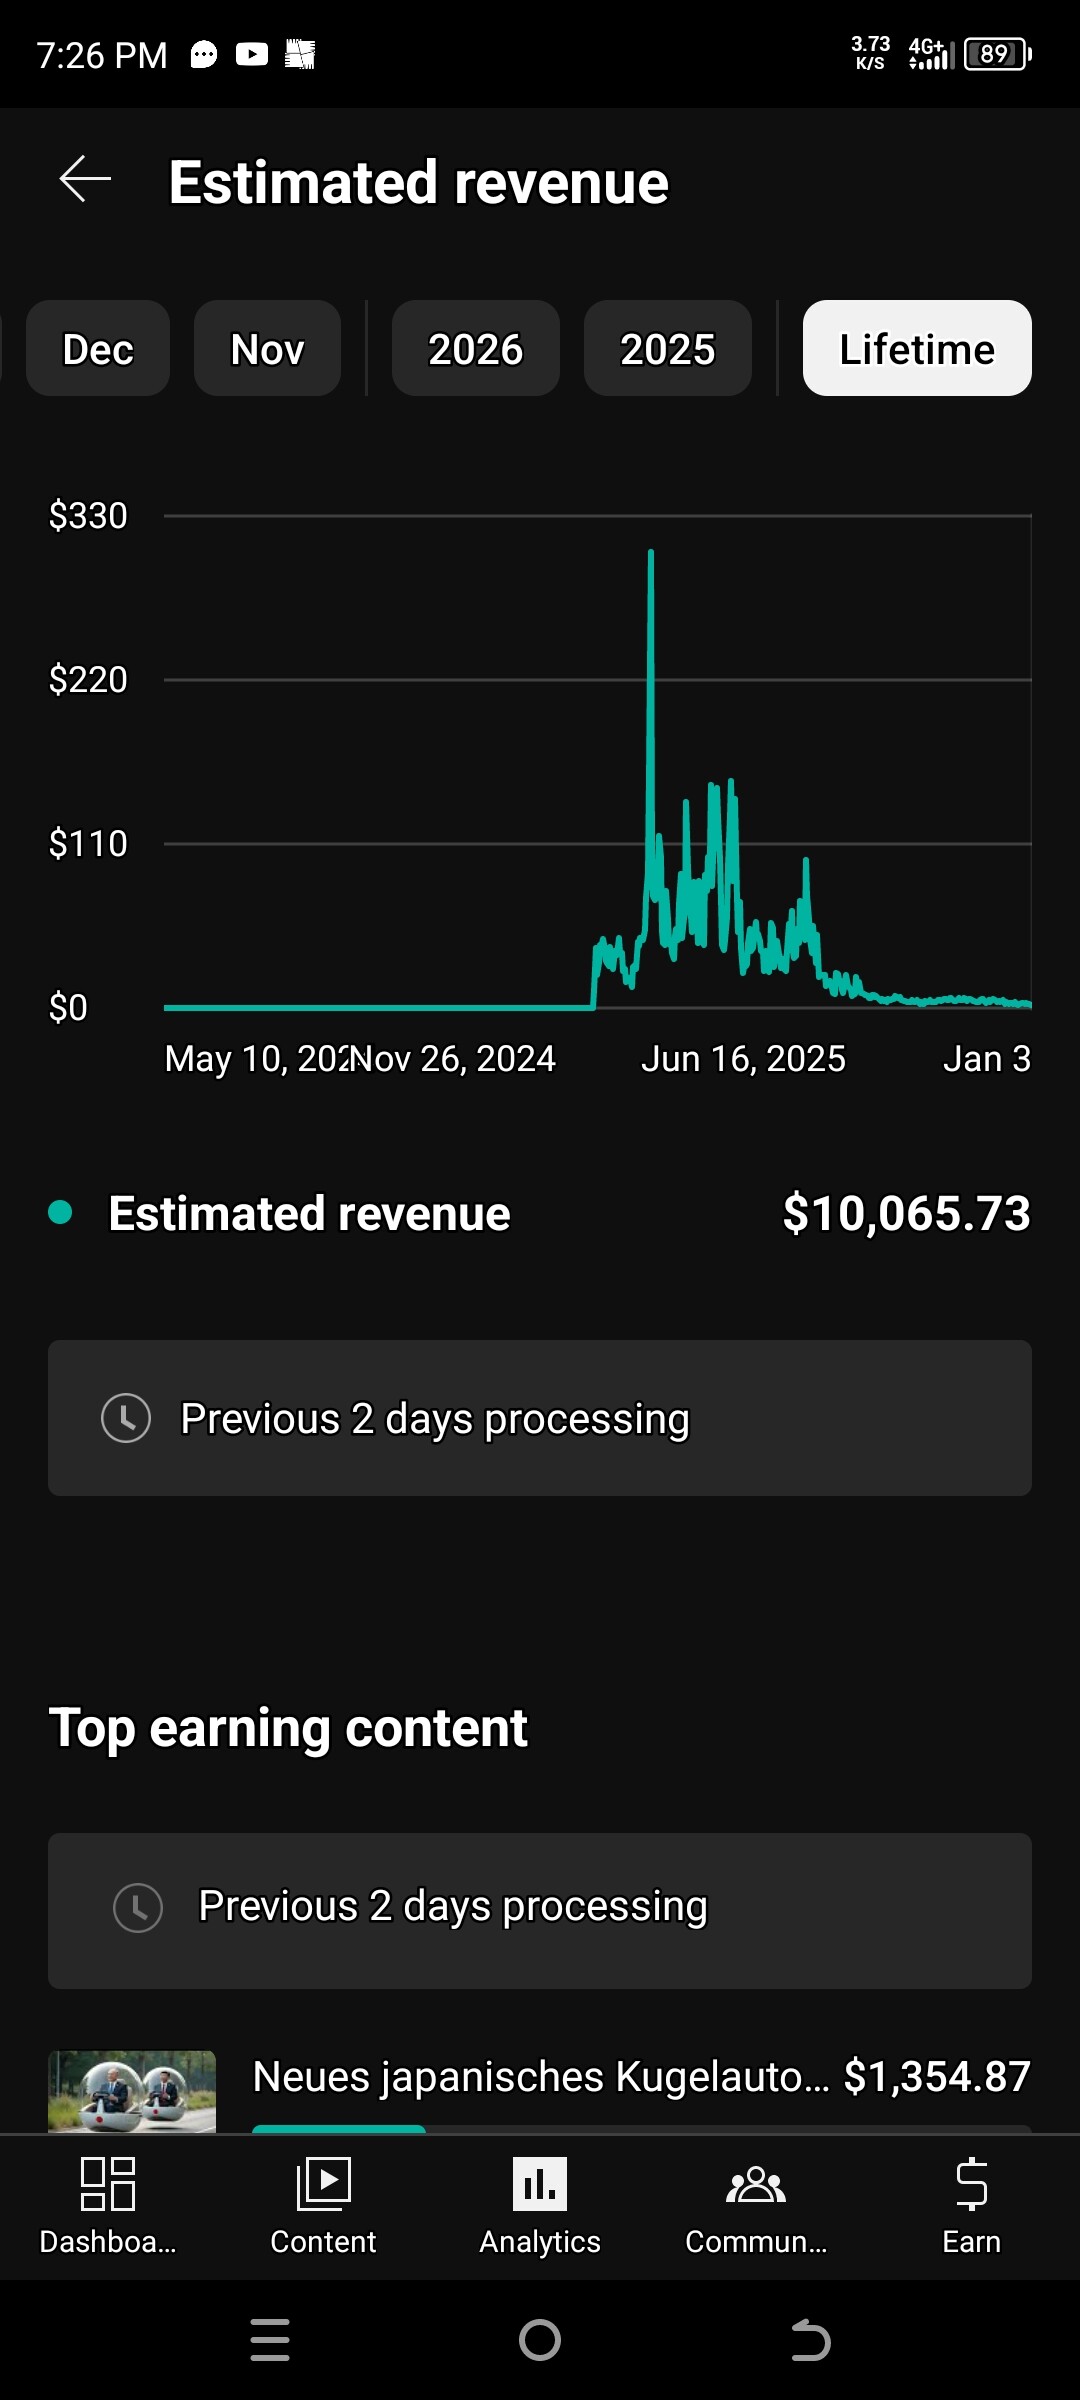Open the Neues japanisches Kugelauto video title

pyautogui.click(x=540, y=2077)
